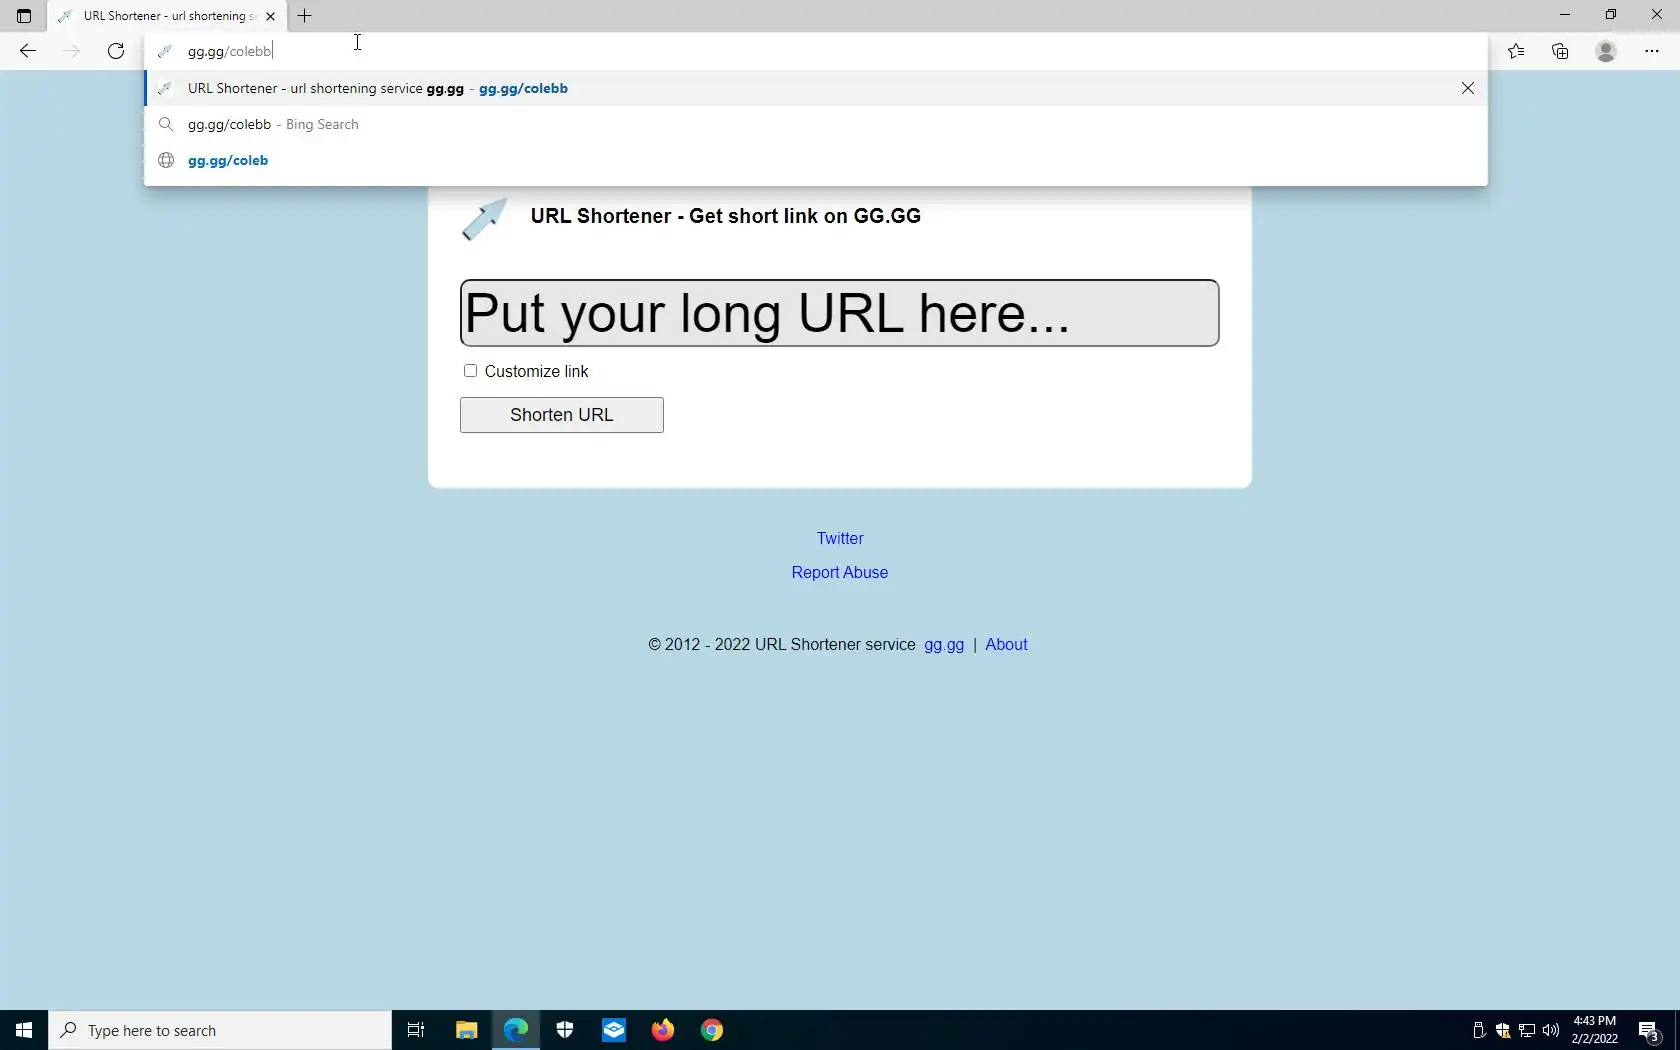Click the long URL input field
This screenshot has height=1050, width=1680.
(839, 313)
